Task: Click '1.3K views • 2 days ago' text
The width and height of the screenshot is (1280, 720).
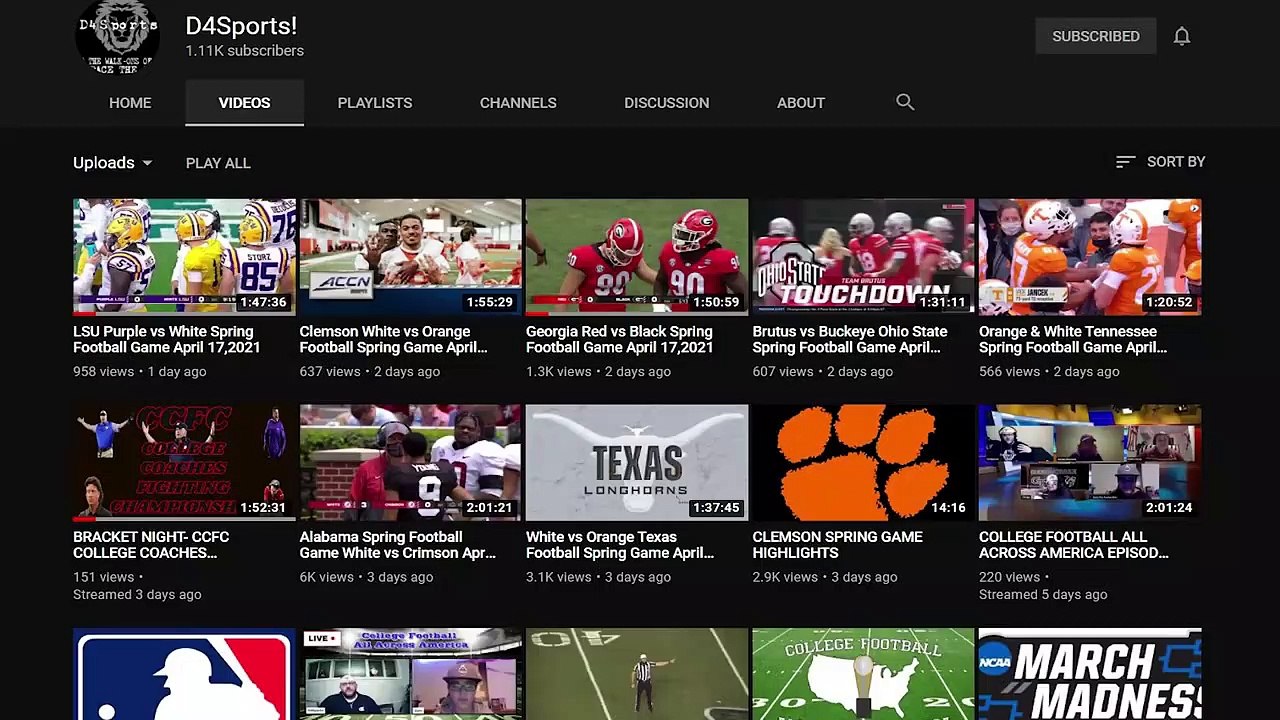Action: coord(598,371)
